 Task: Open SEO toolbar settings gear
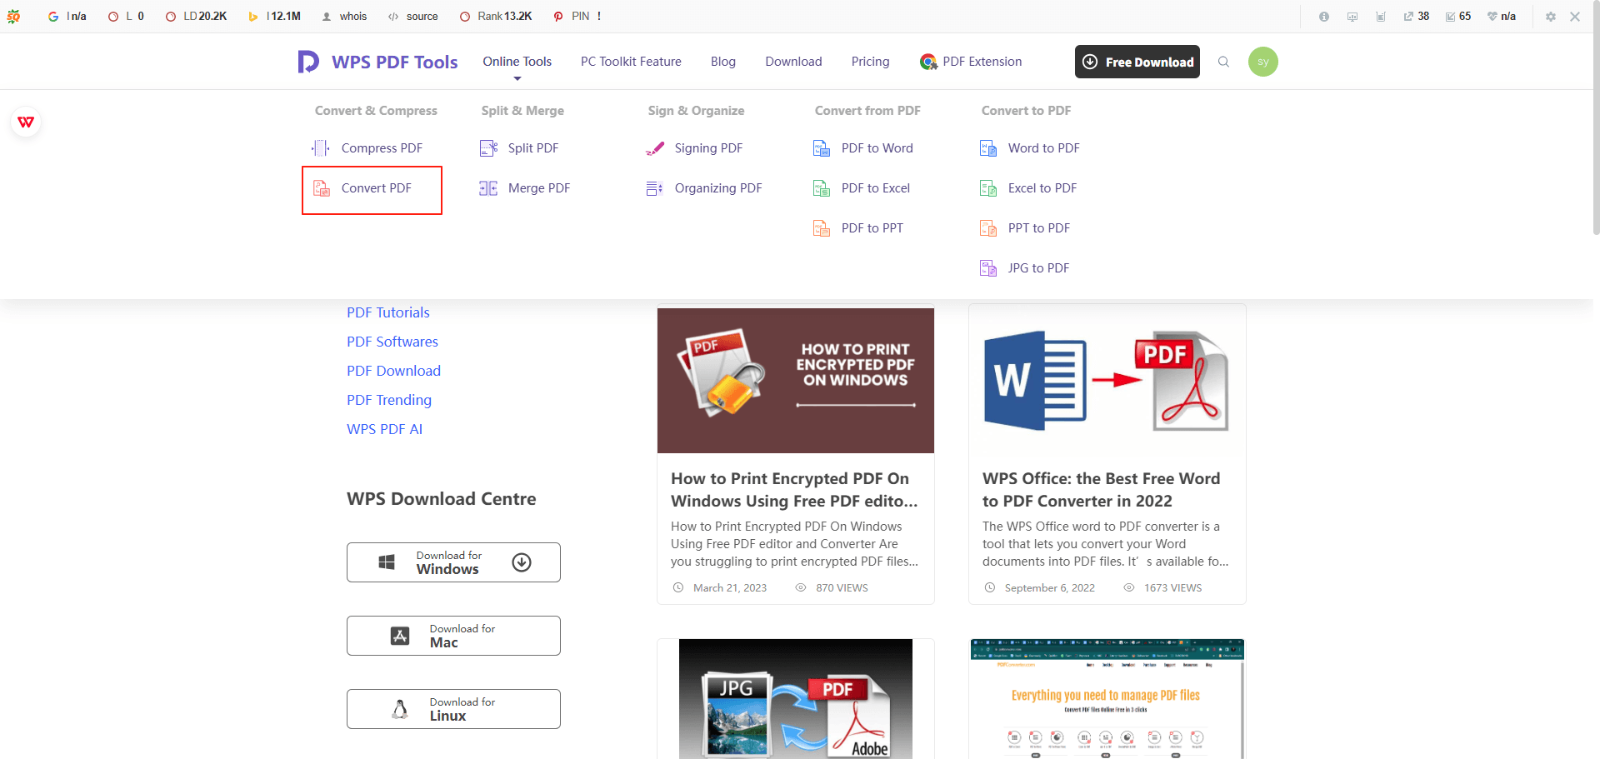tap(1551, 16)
